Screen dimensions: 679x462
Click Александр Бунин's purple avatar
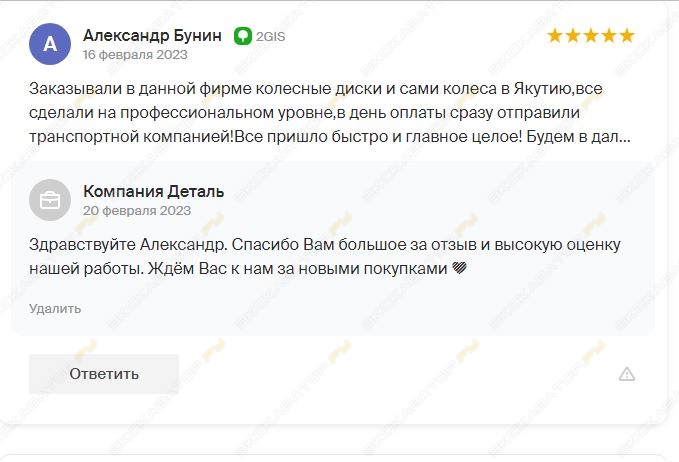pos(50,44)
